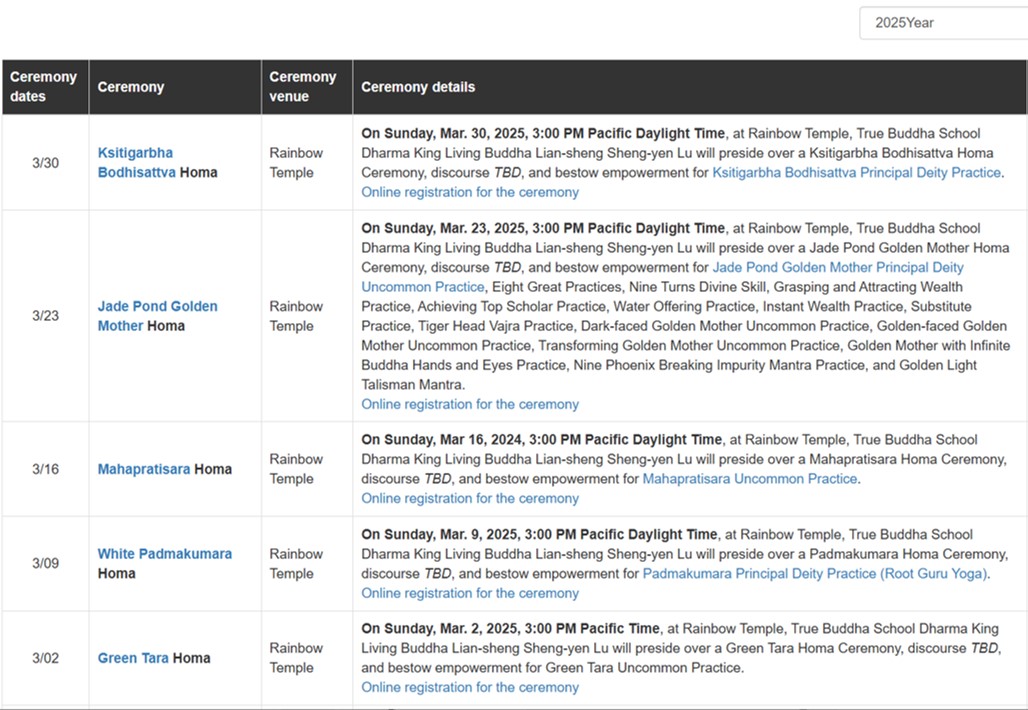
Task: Click online registration for 3/23 Jade Pond ceremony
Action: (x=470, y=404)
